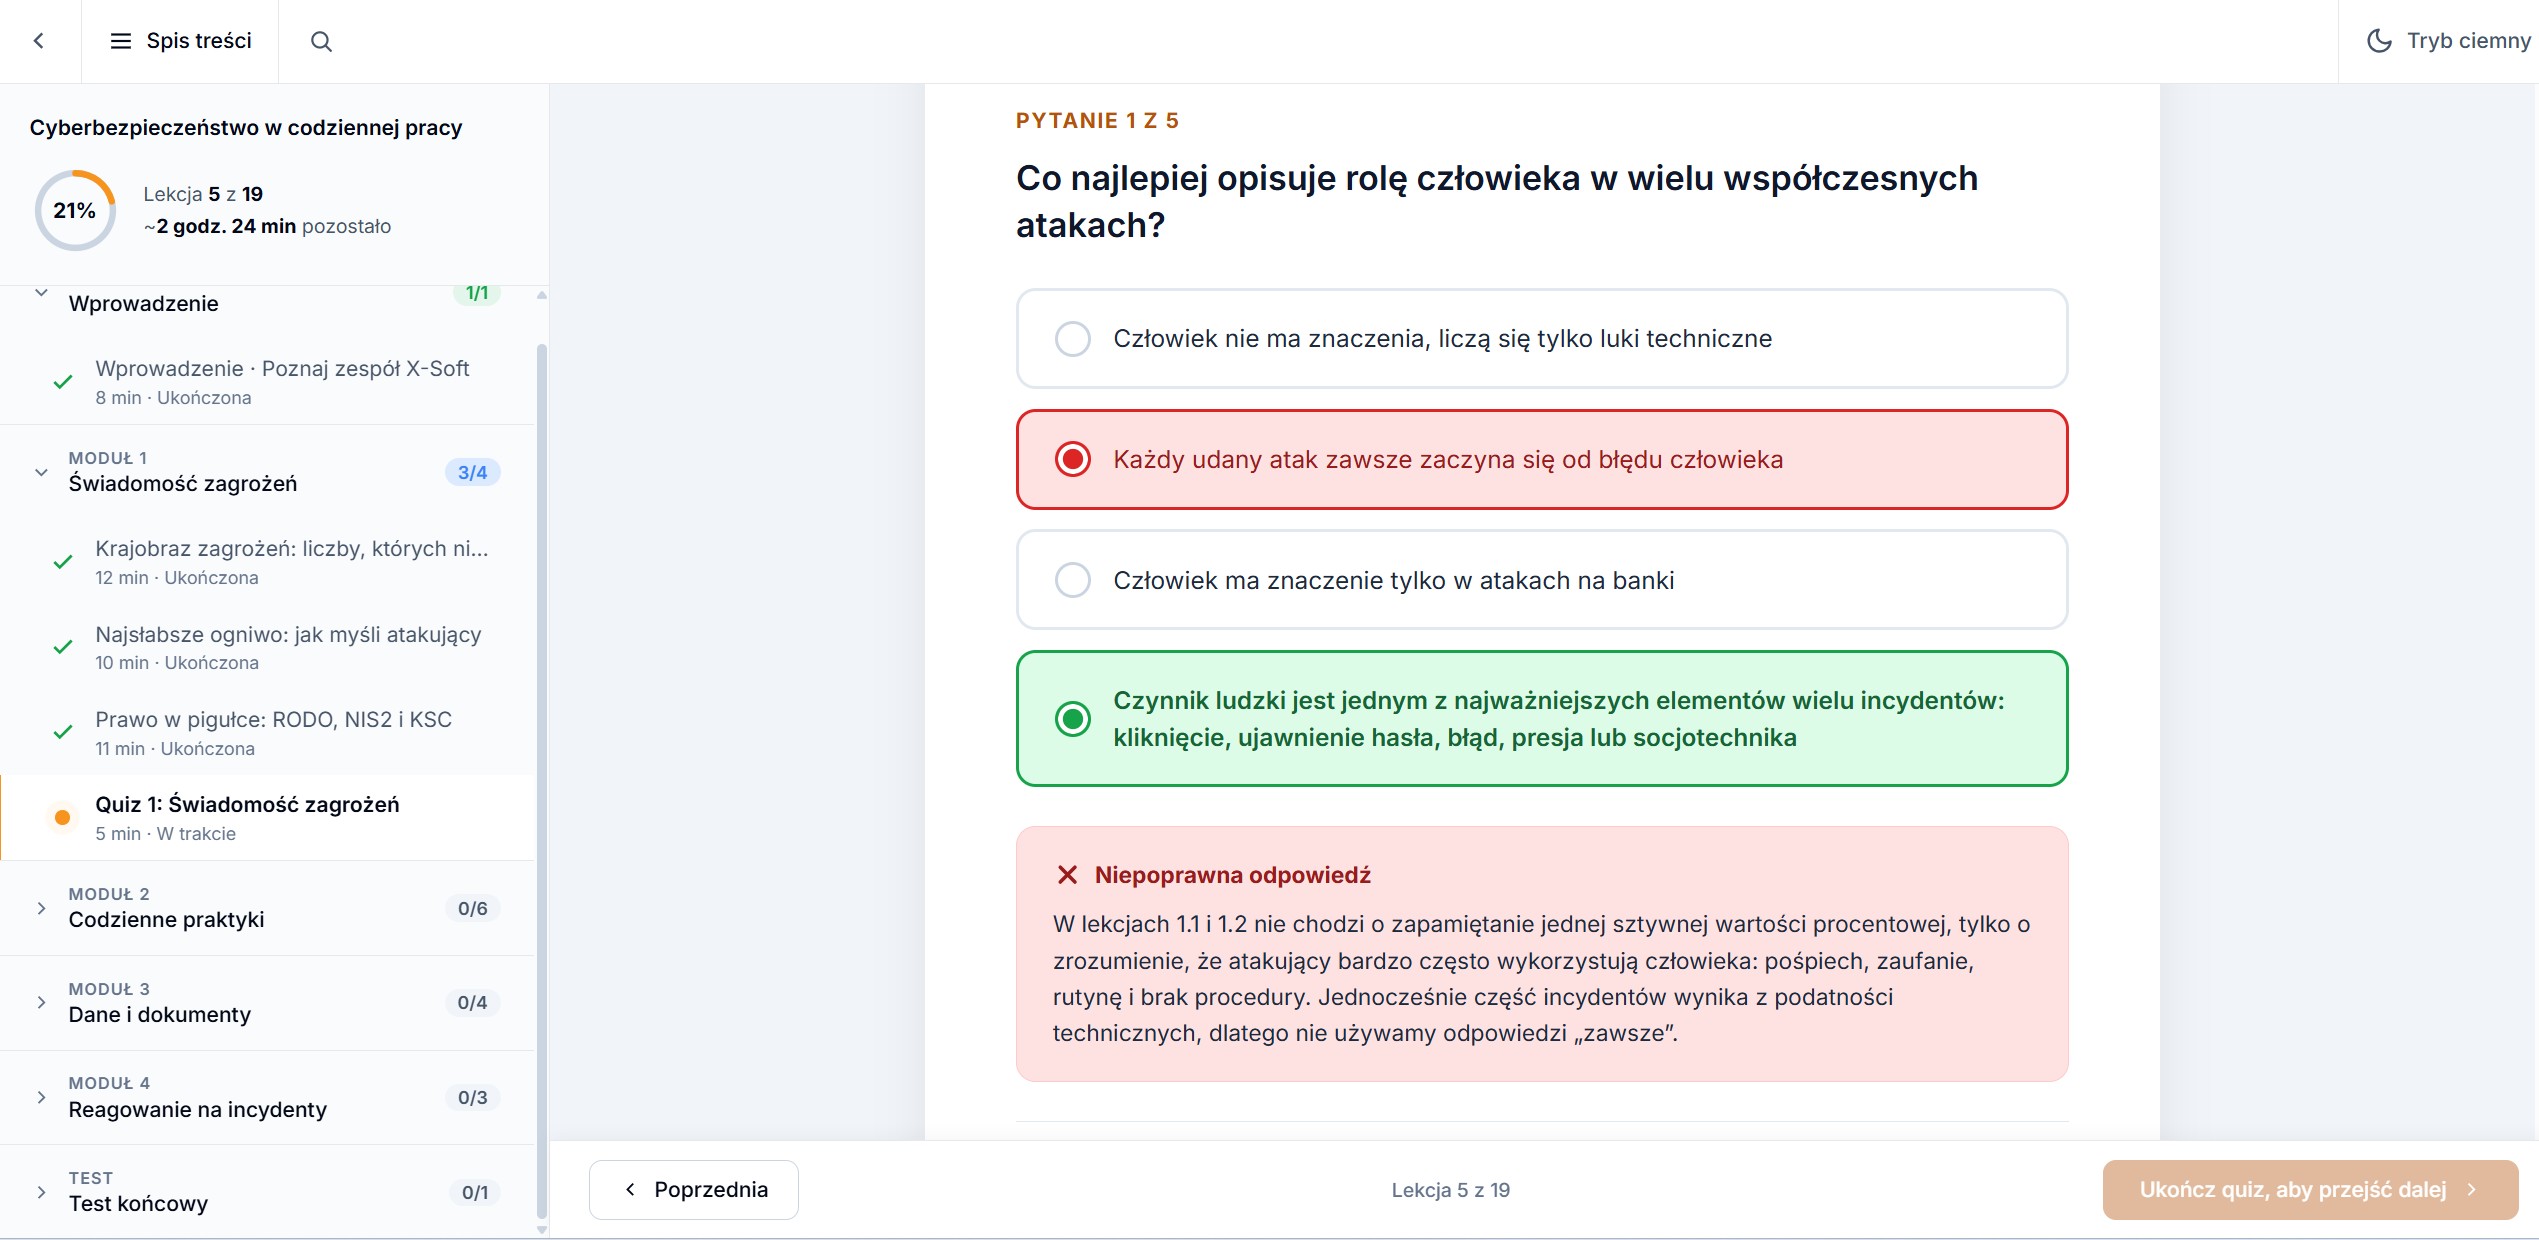The image size is (2539, 1240).
Task: Open the search magnifier icon
Action: [321, 41]
